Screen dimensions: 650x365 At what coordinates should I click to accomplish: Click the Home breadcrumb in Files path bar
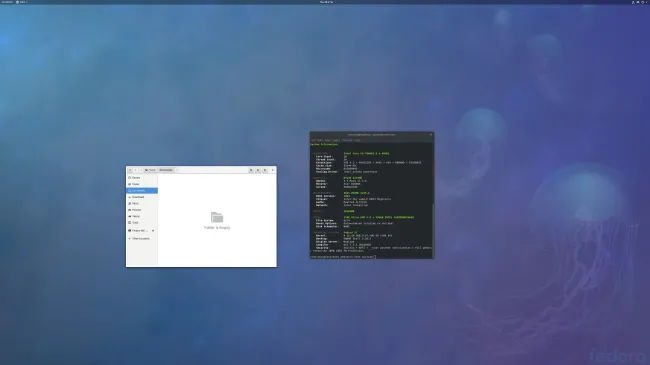tap(150, 170)
